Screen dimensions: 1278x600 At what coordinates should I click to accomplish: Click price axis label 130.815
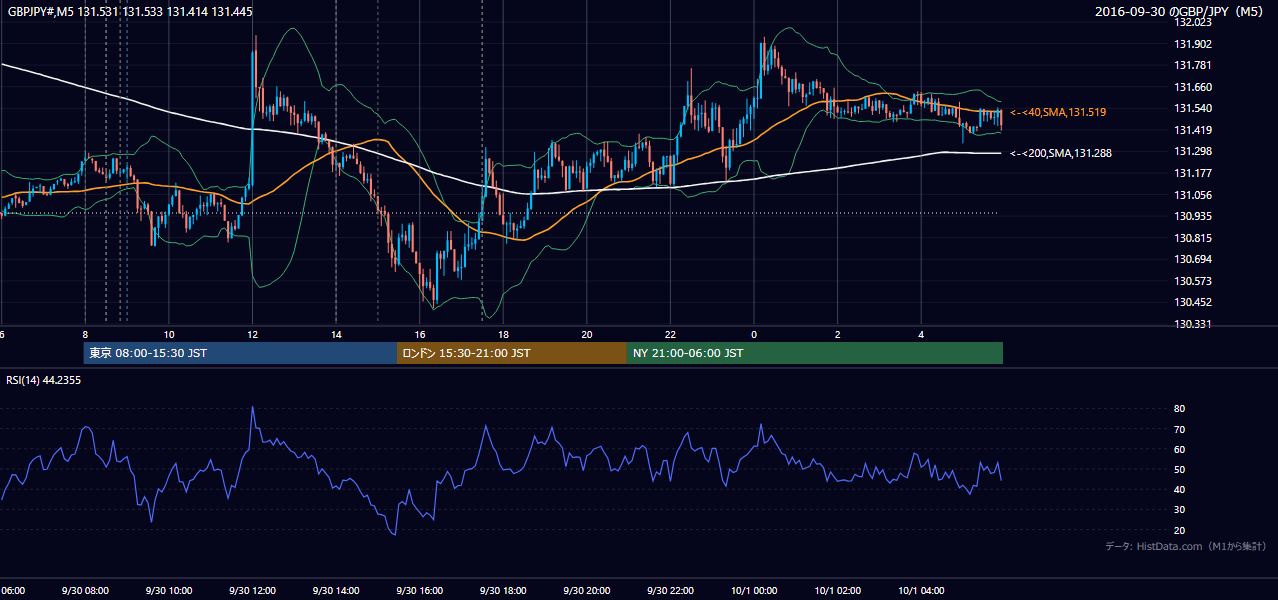pos(1192,238)
